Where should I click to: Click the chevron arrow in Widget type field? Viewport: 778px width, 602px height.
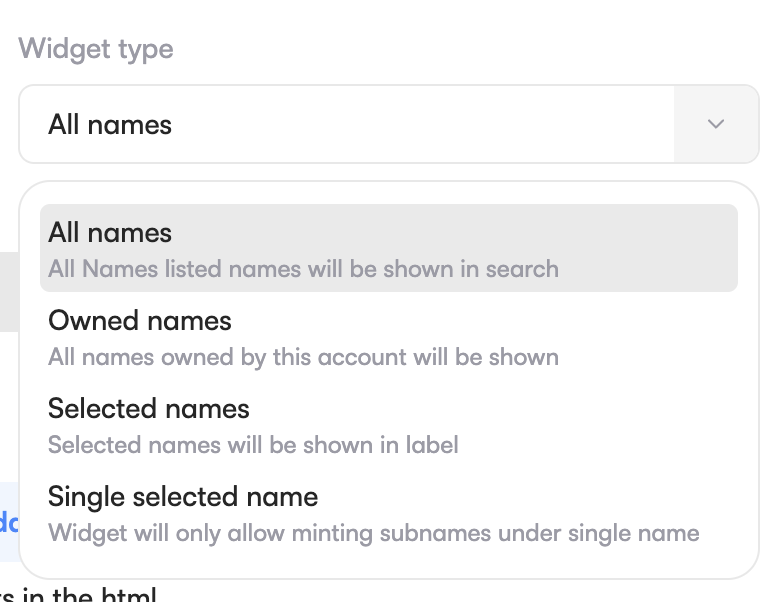coord(716,124)
